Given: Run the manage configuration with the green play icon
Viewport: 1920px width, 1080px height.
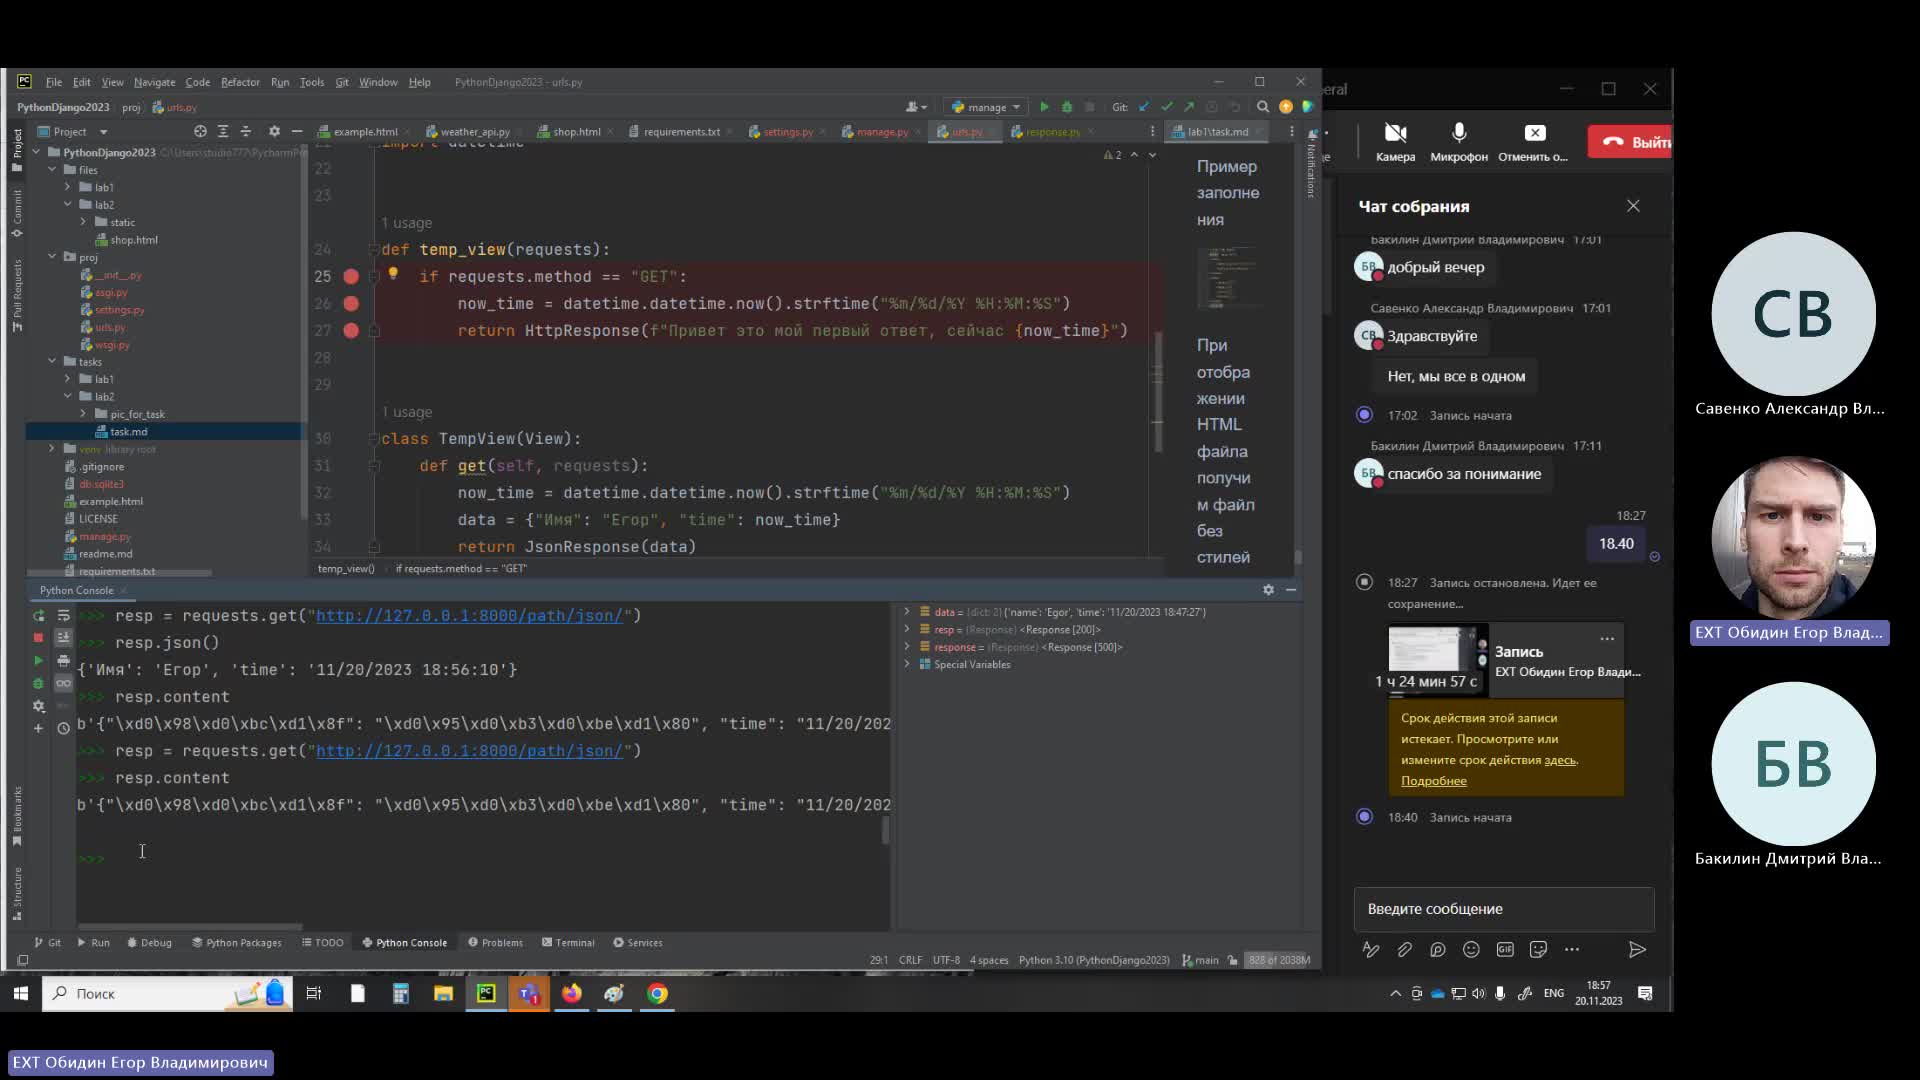Looking at the screenshot, I should point(1044,107).
